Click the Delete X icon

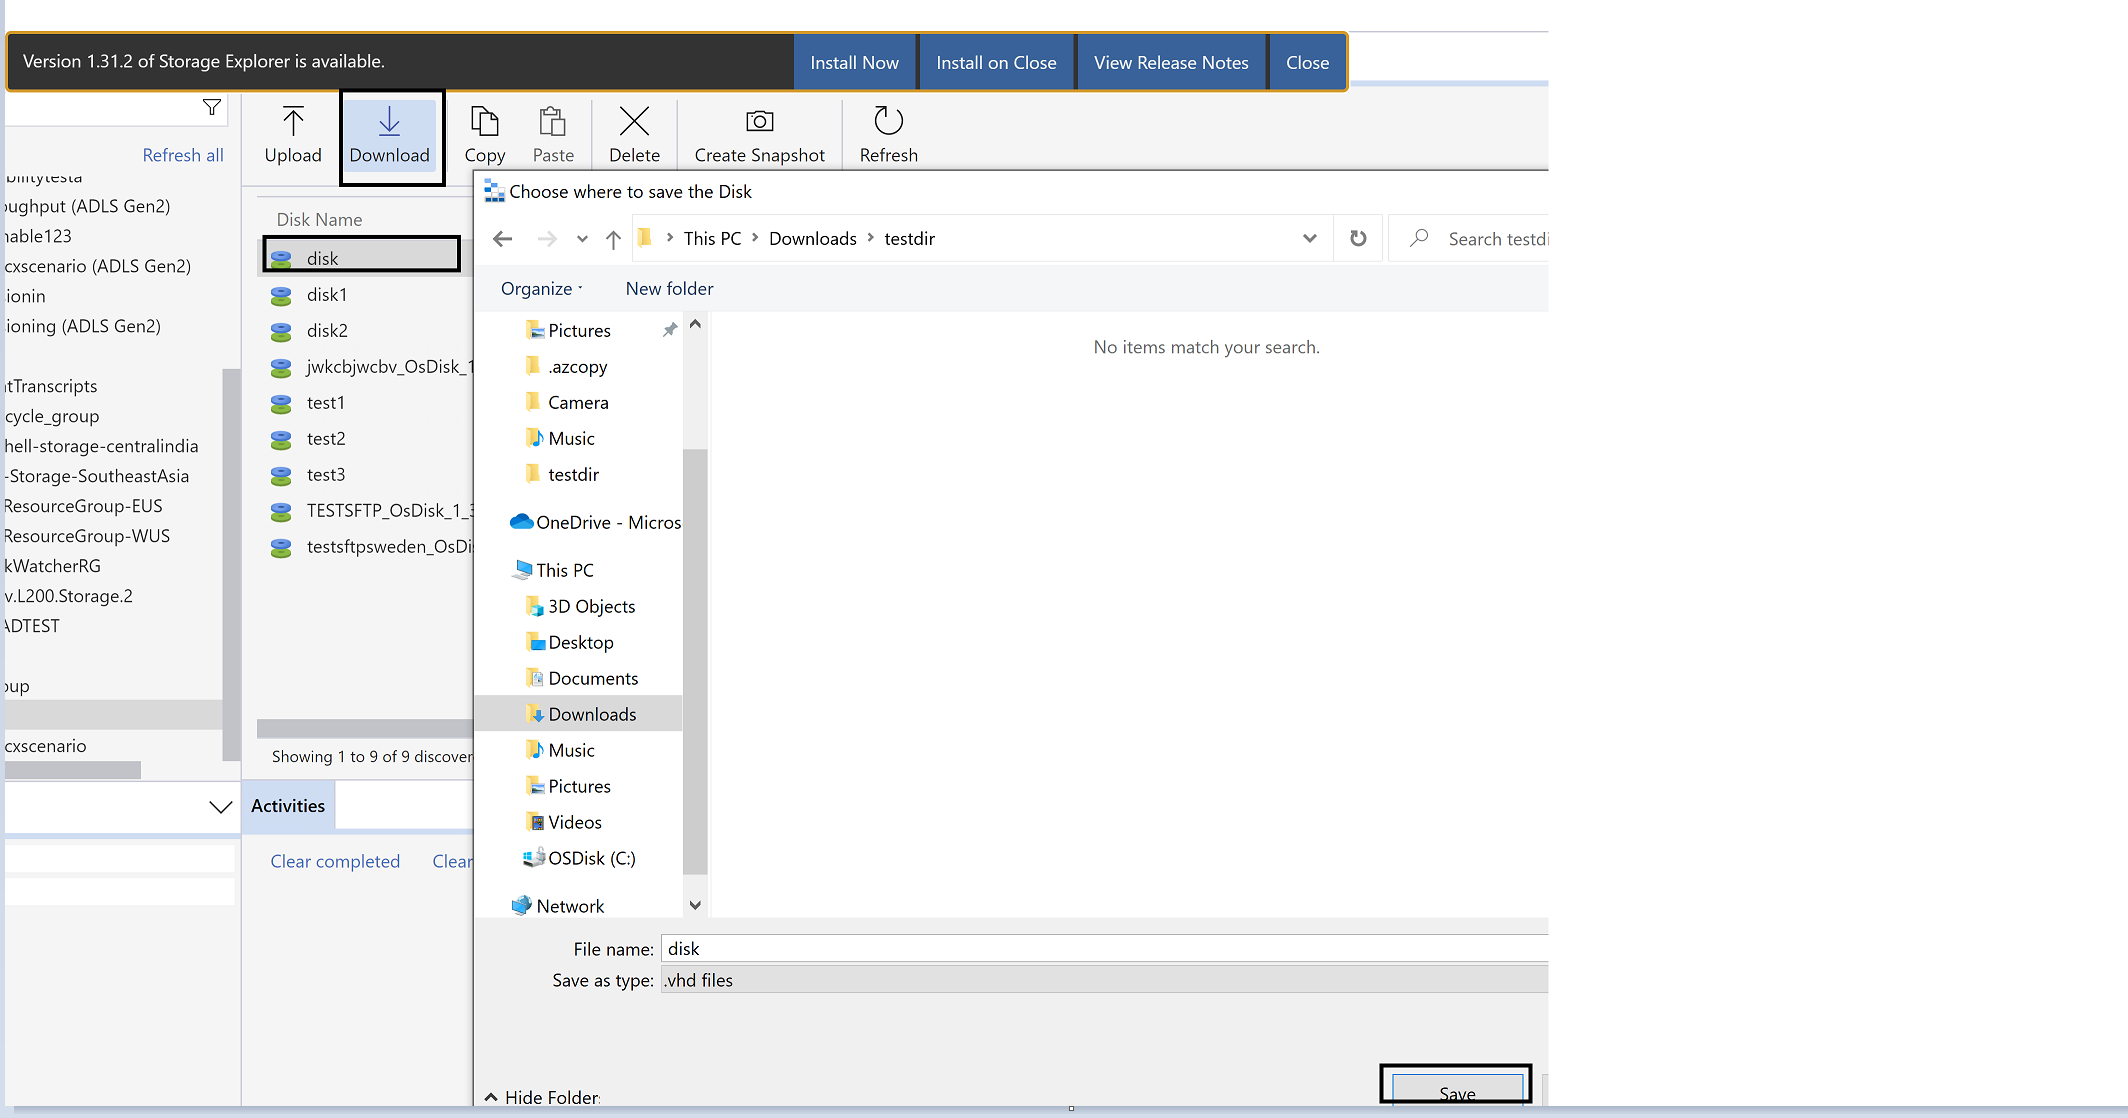click(634, 122)
